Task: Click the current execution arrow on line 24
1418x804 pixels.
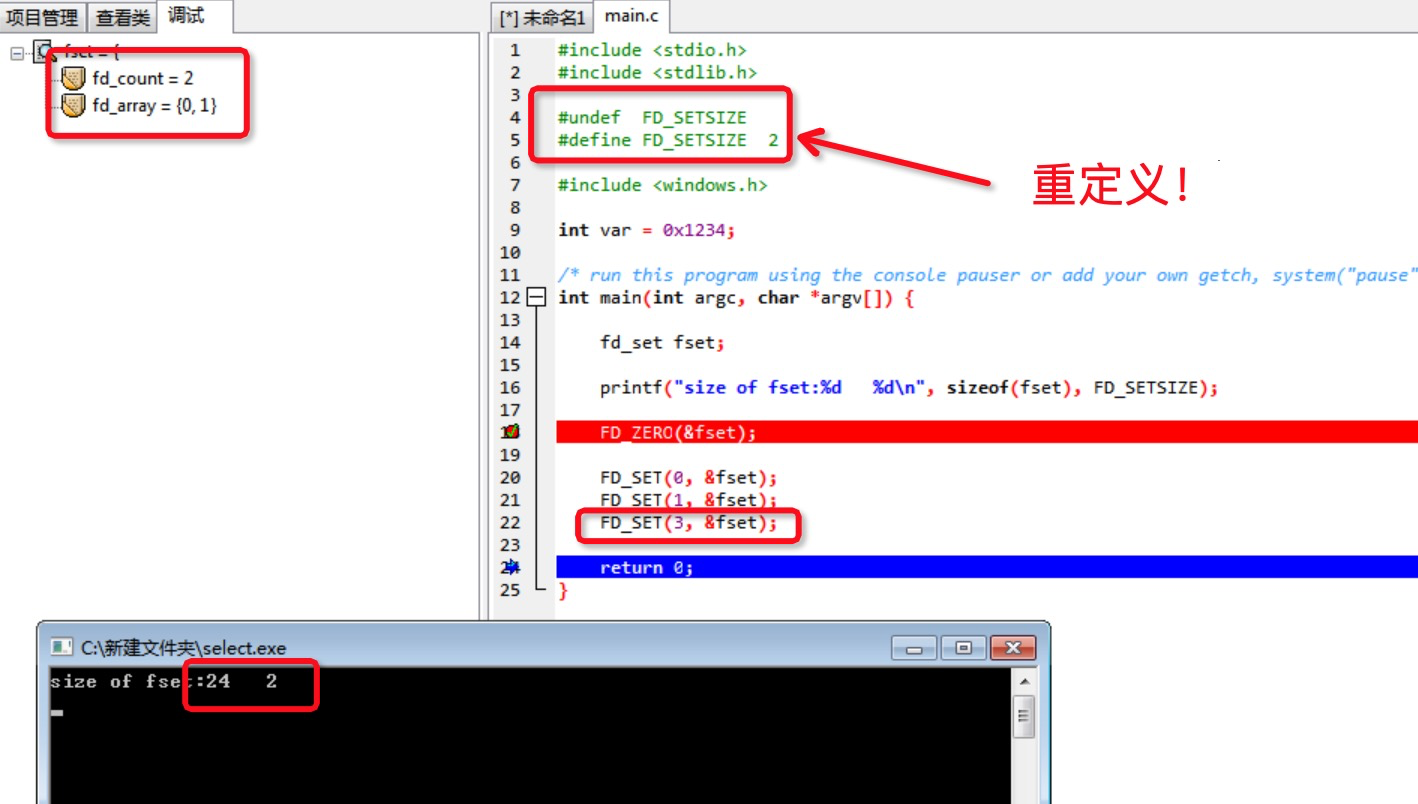Action: (512, 567)
